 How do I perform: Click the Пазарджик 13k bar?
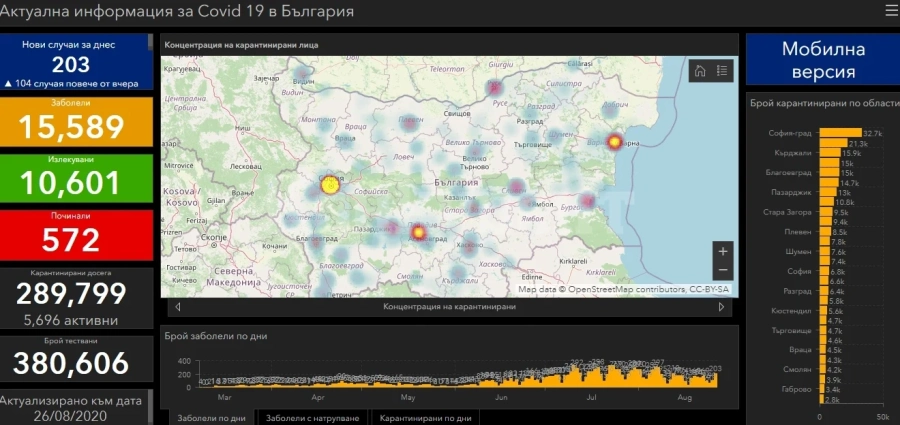pos(828,192)
